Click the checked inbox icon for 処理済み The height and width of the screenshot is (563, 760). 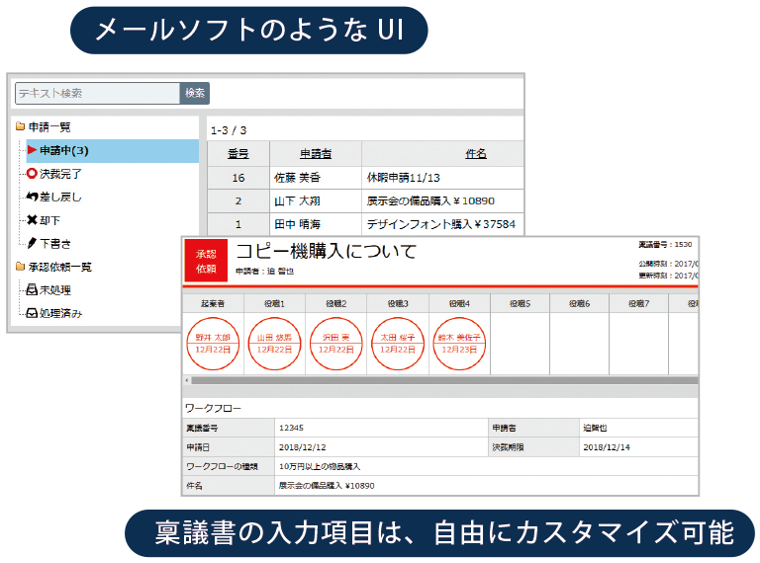tap(32, 313)
